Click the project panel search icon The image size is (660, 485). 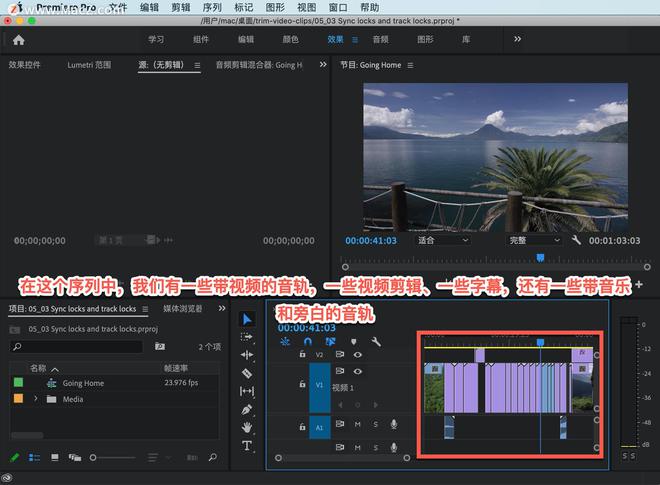[x=17, y=346]
